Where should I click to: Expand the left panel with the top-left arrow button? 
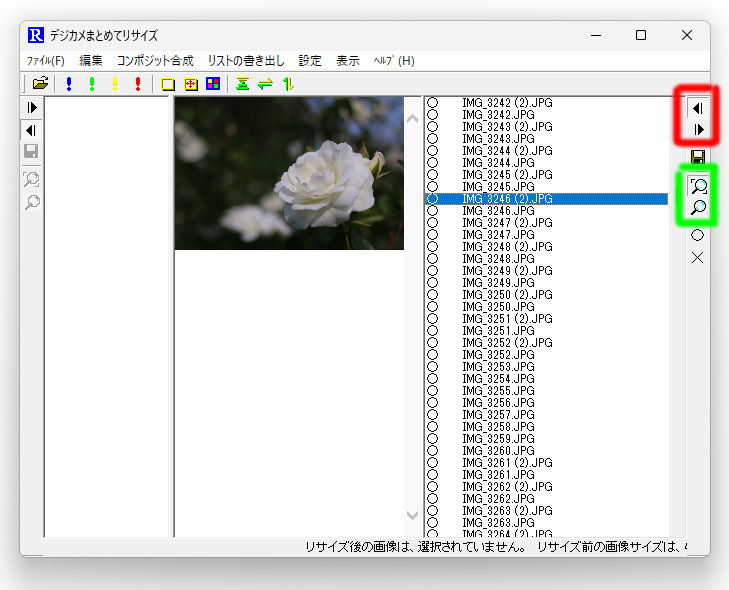click(x=32, y=108)
